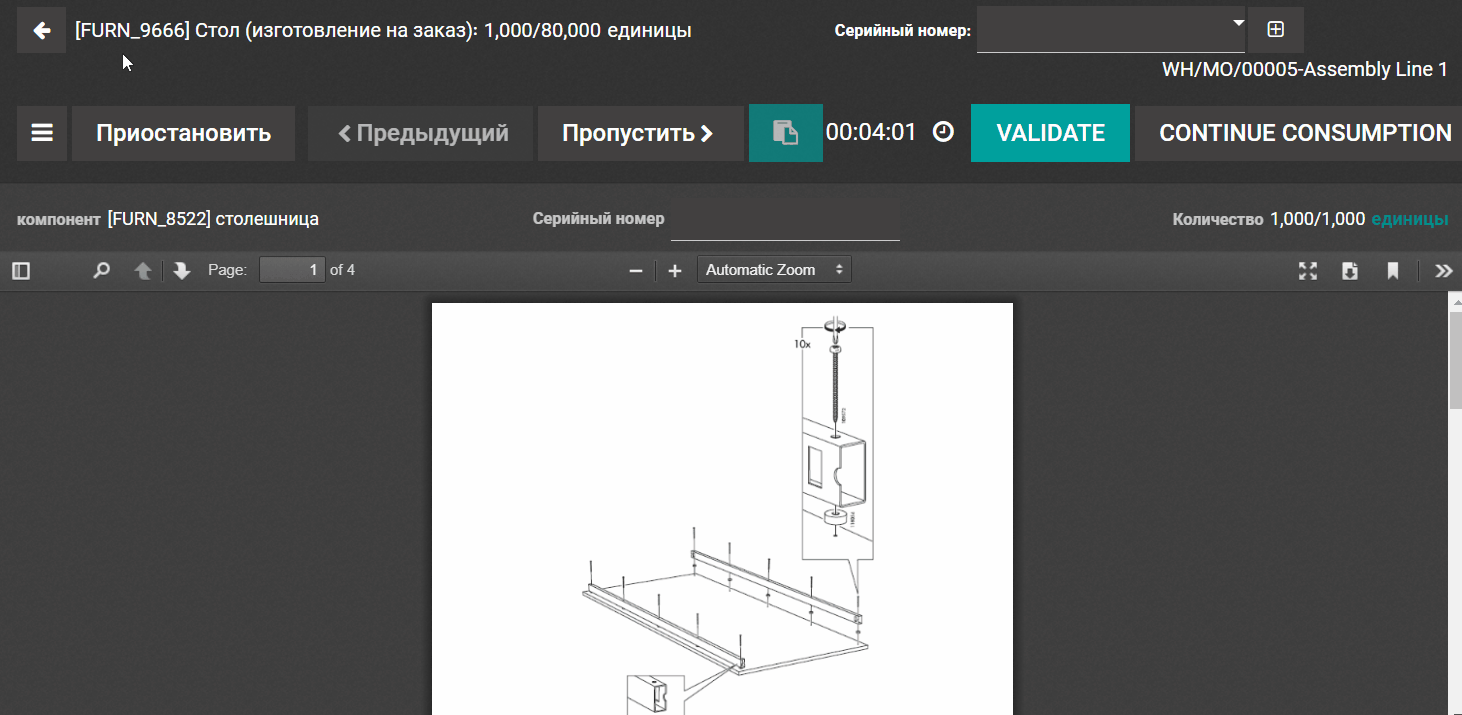
Task: Expand additional PDF tools chevron
Action: [1443, 270]
